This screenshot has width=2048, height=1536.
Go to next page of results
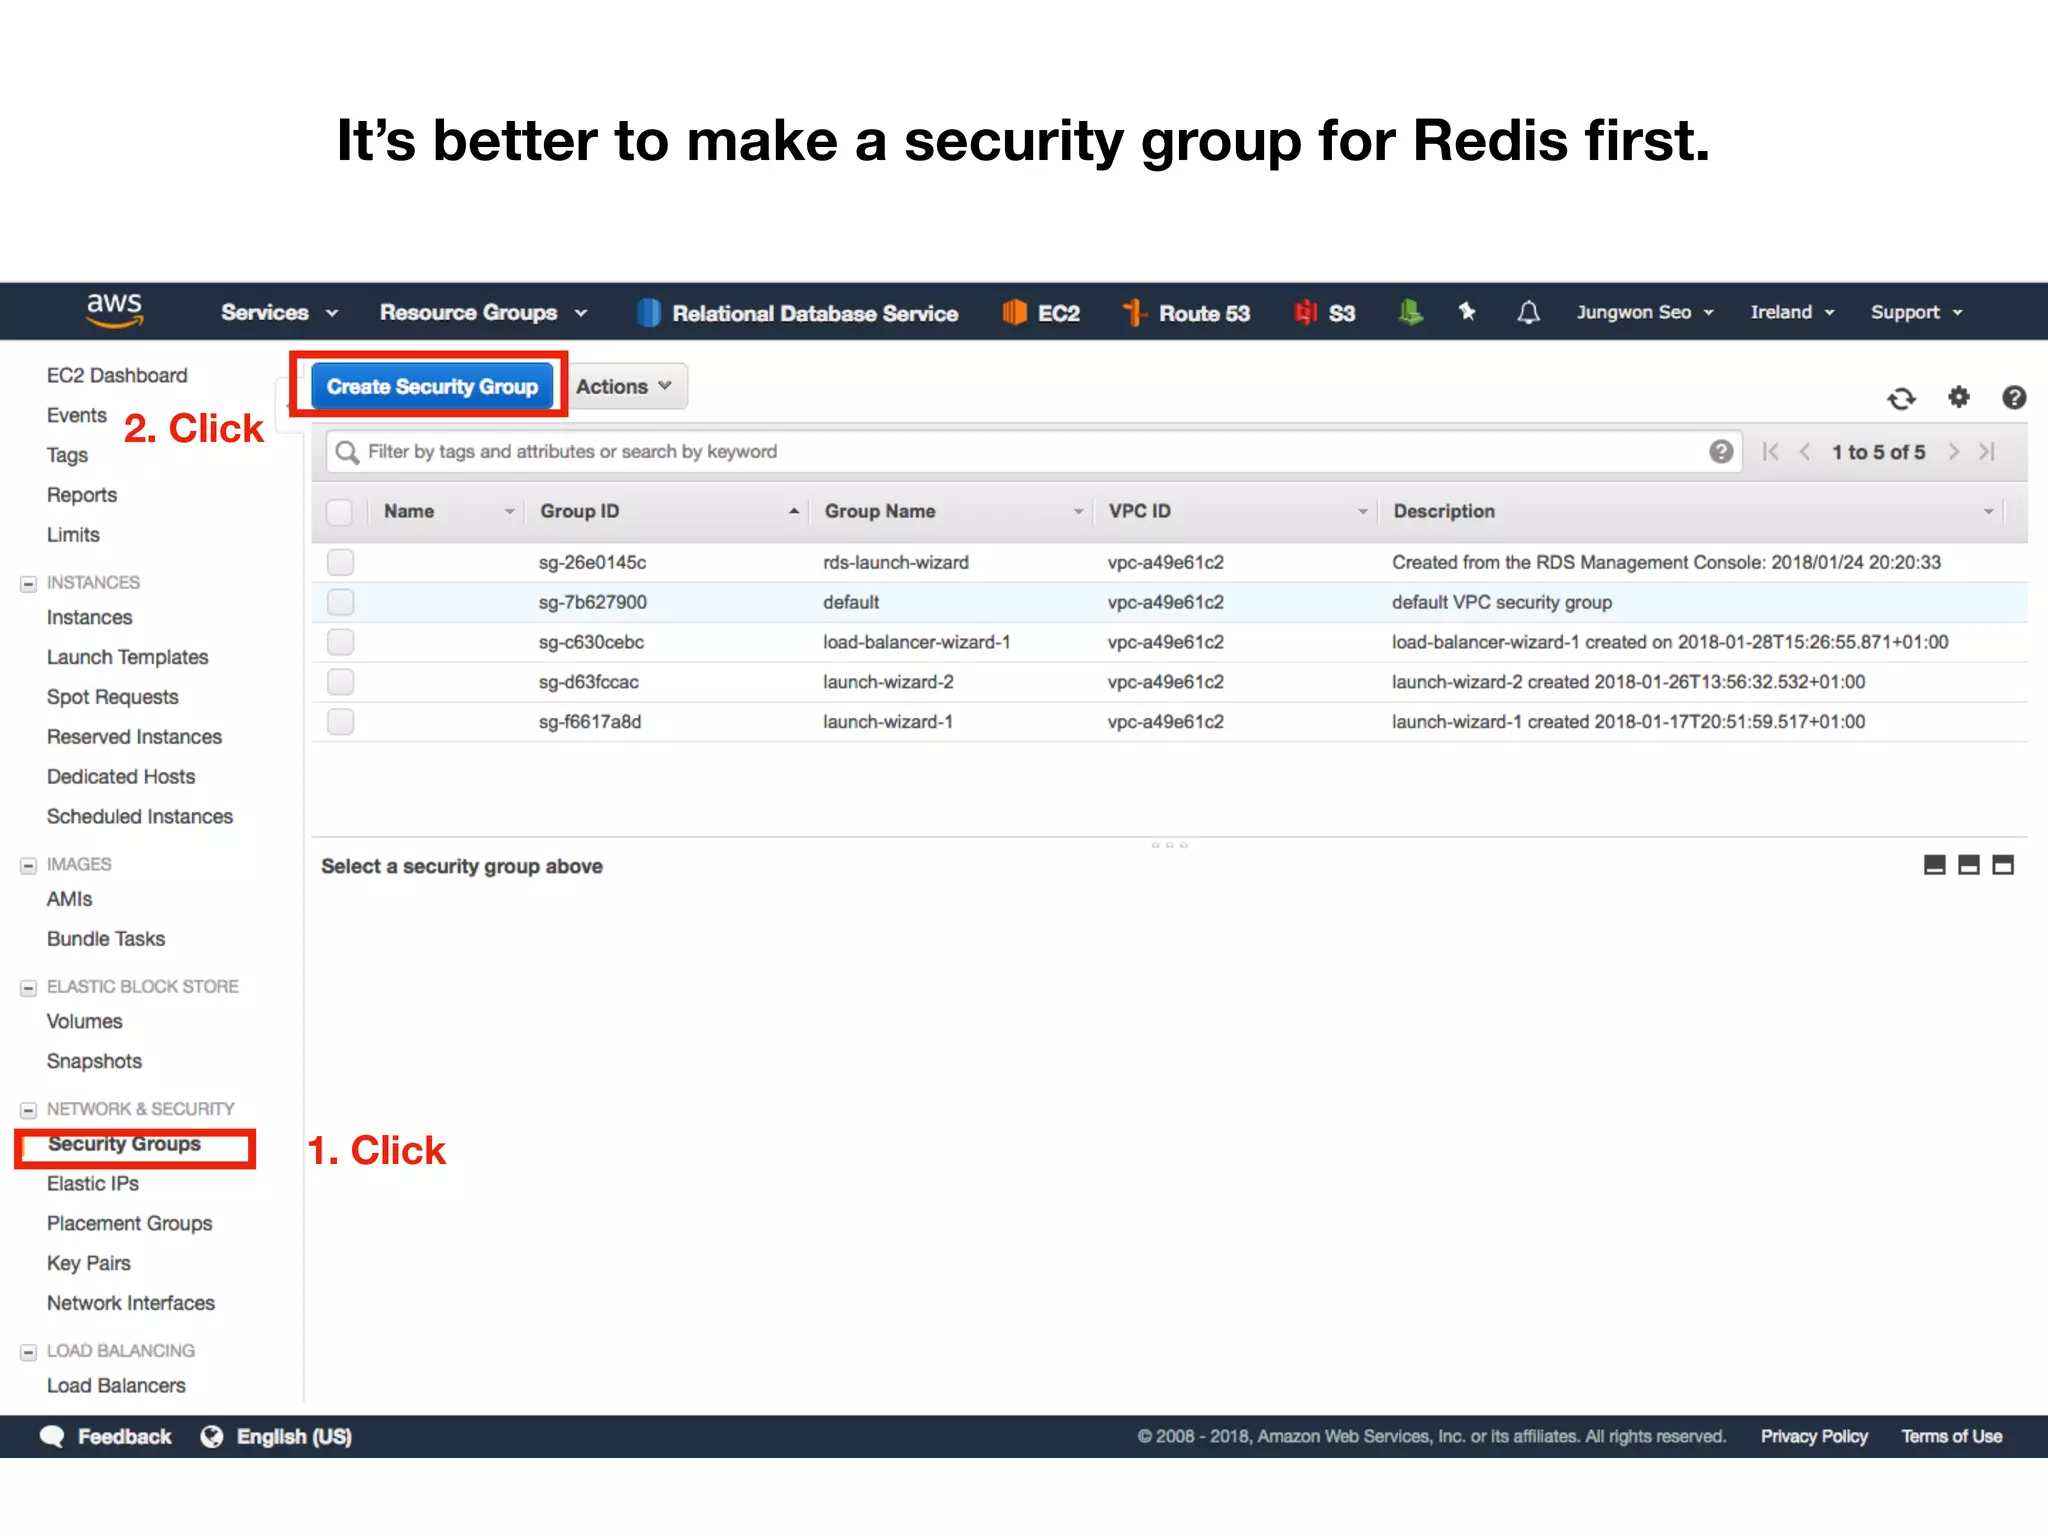(1953, 452)
